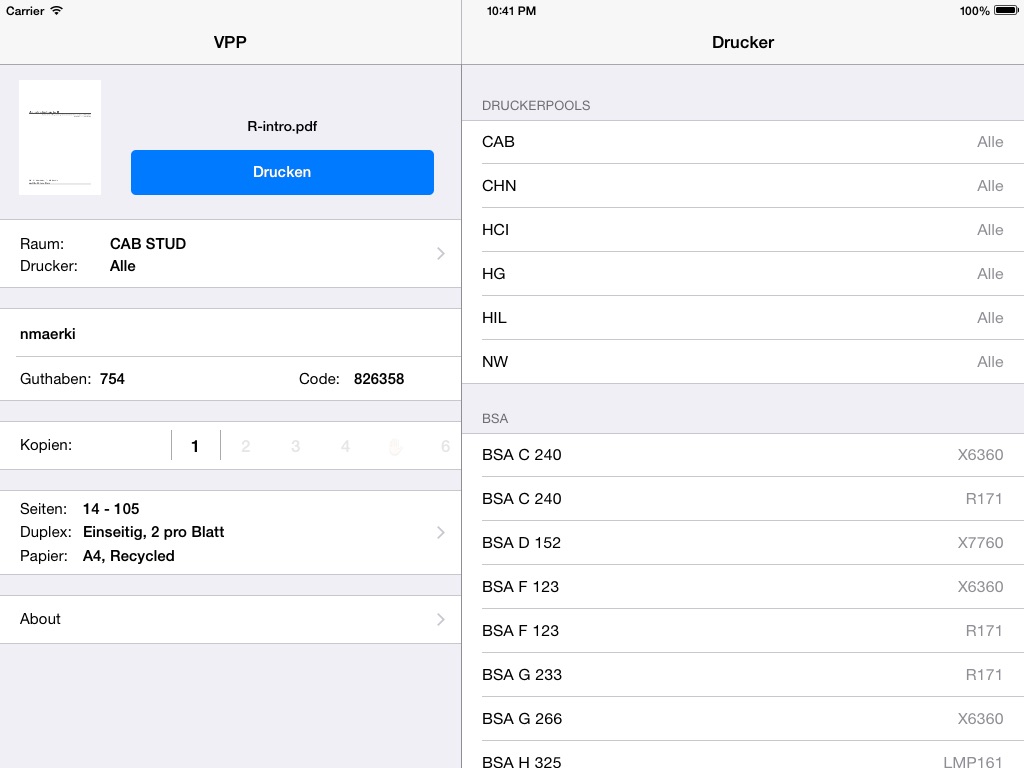Viewport: 1024px width, 768px height.
Task: Tap the VPP title in navigation bar
Action: pos(230,42)
